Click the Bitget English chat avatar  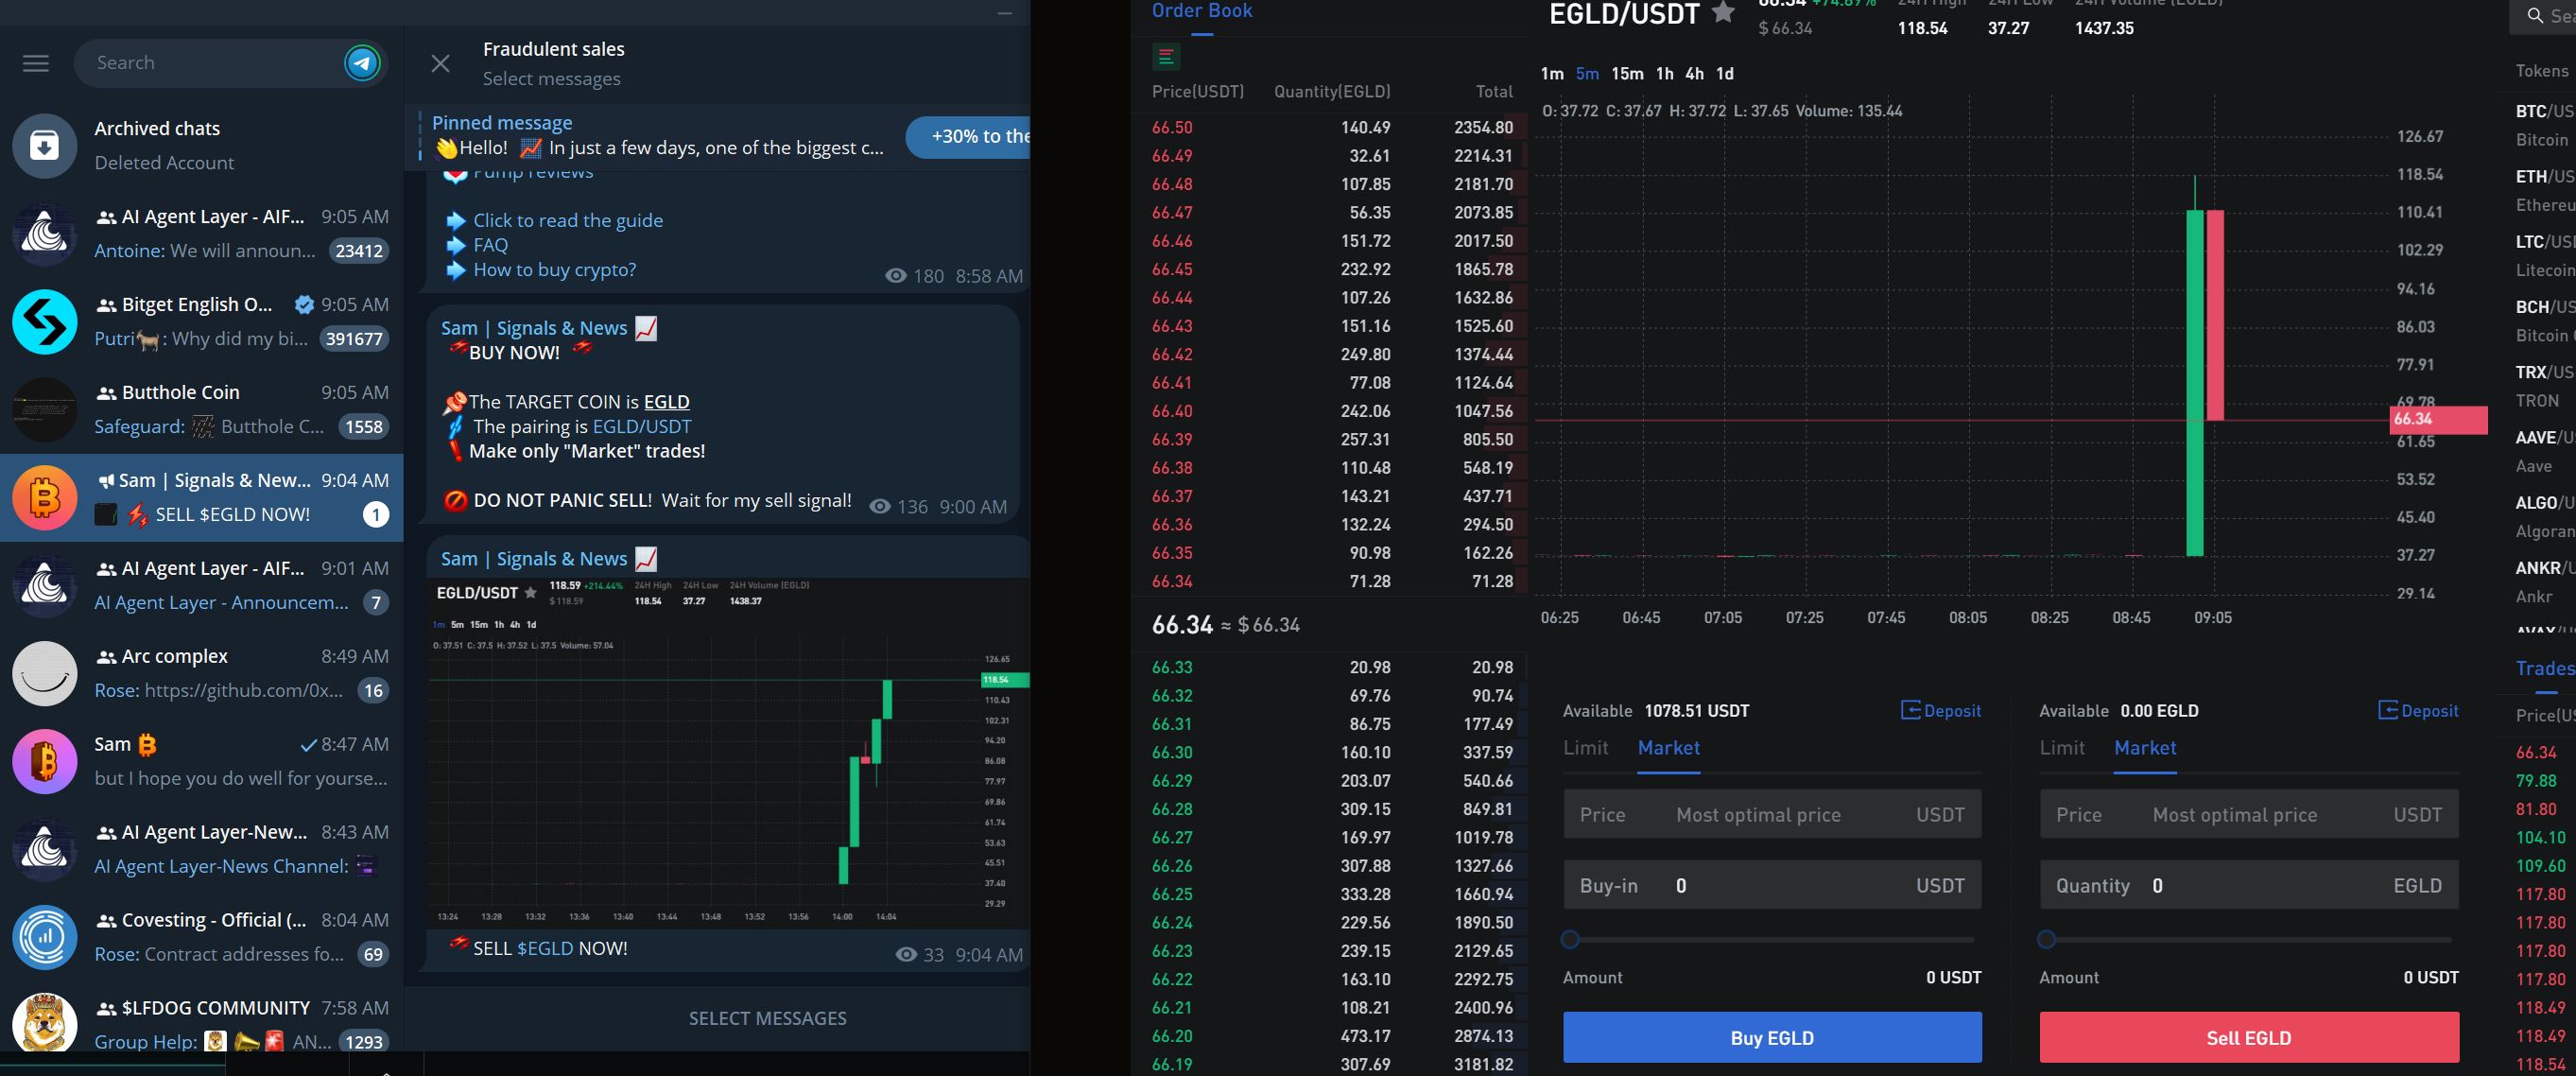44,322
